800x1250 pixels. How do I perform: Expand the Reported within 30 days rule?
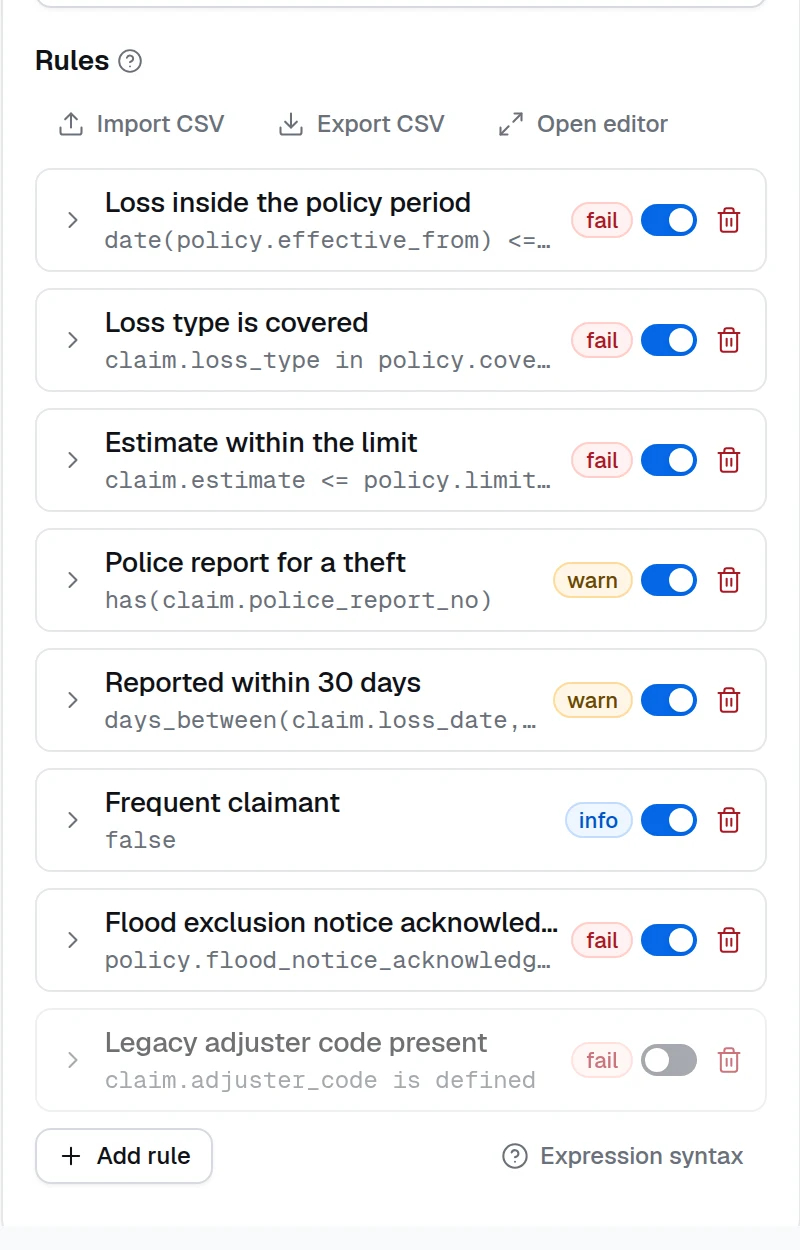72,700
